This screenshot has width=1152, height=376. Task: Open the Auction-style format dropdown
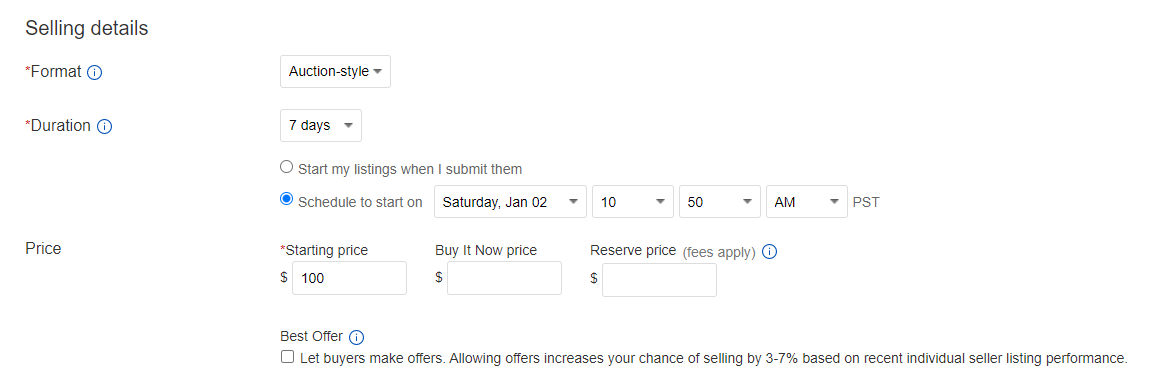click(335, 72)
